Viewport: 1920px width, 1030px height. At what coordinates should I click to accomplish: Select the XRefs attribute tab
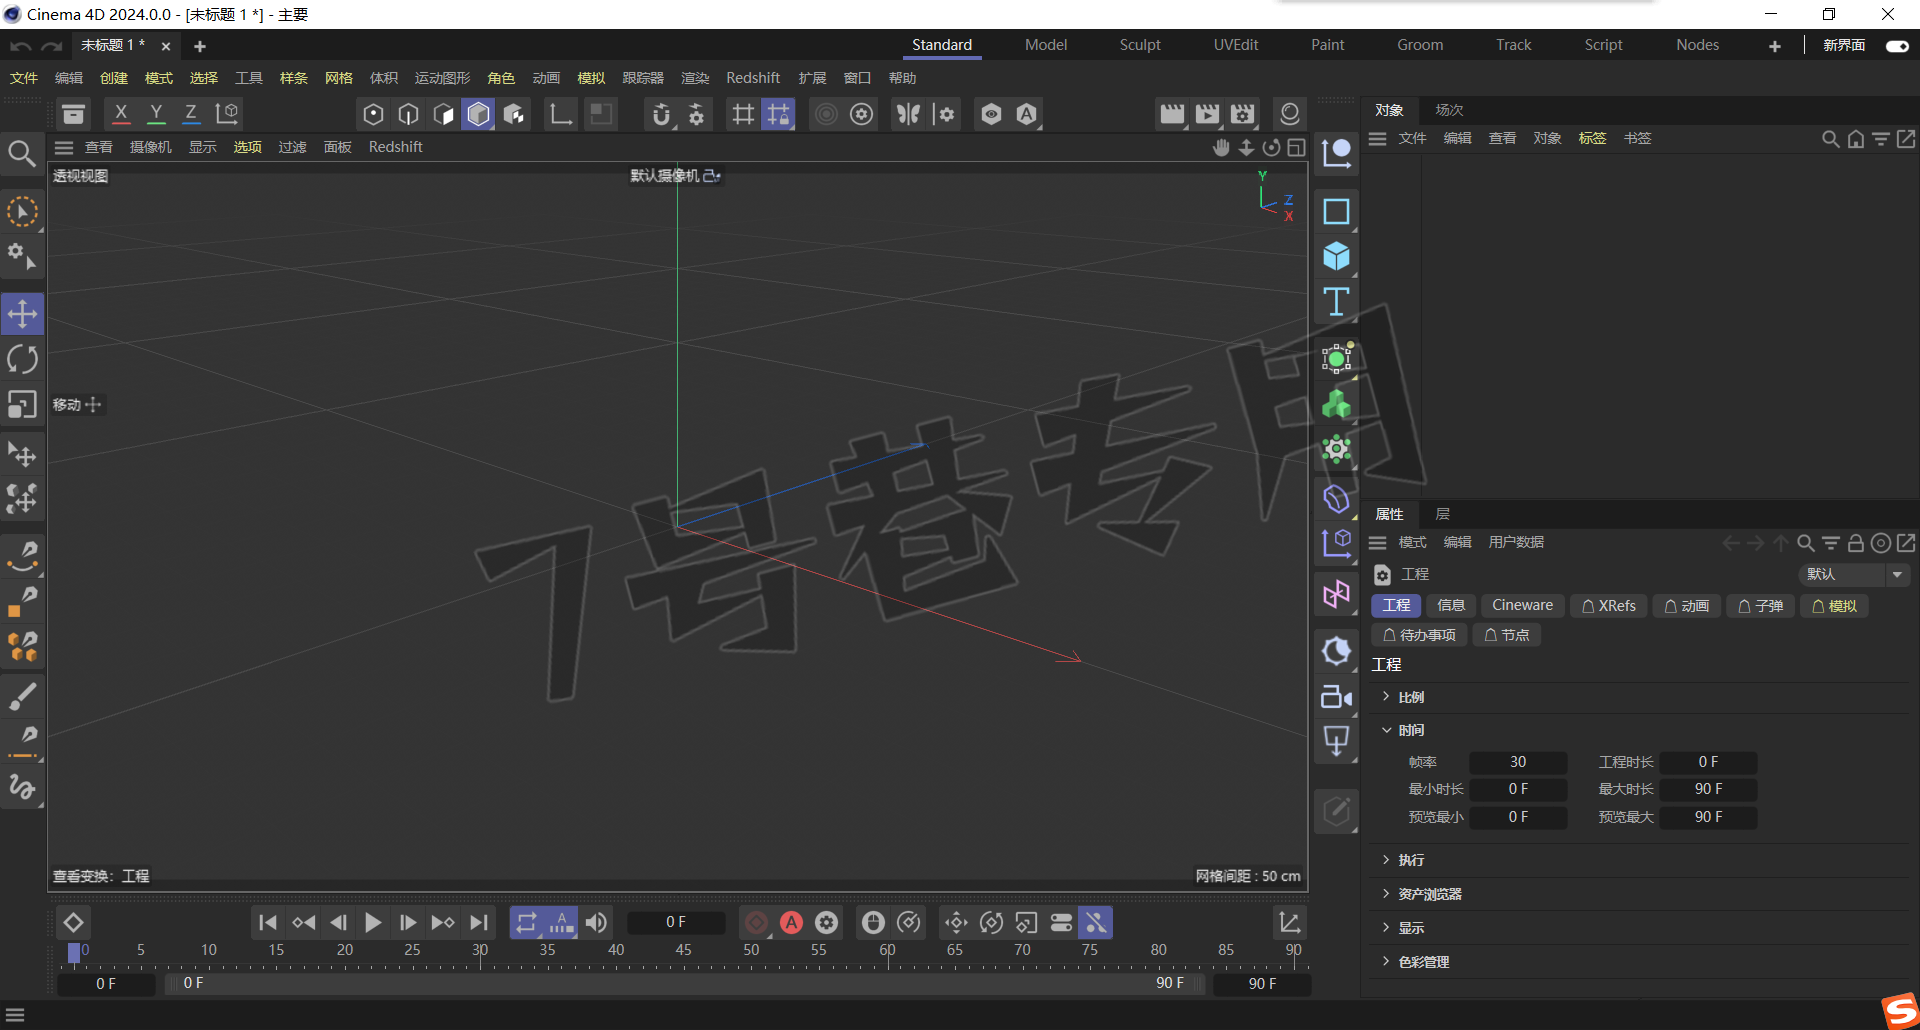[1609, 606]
